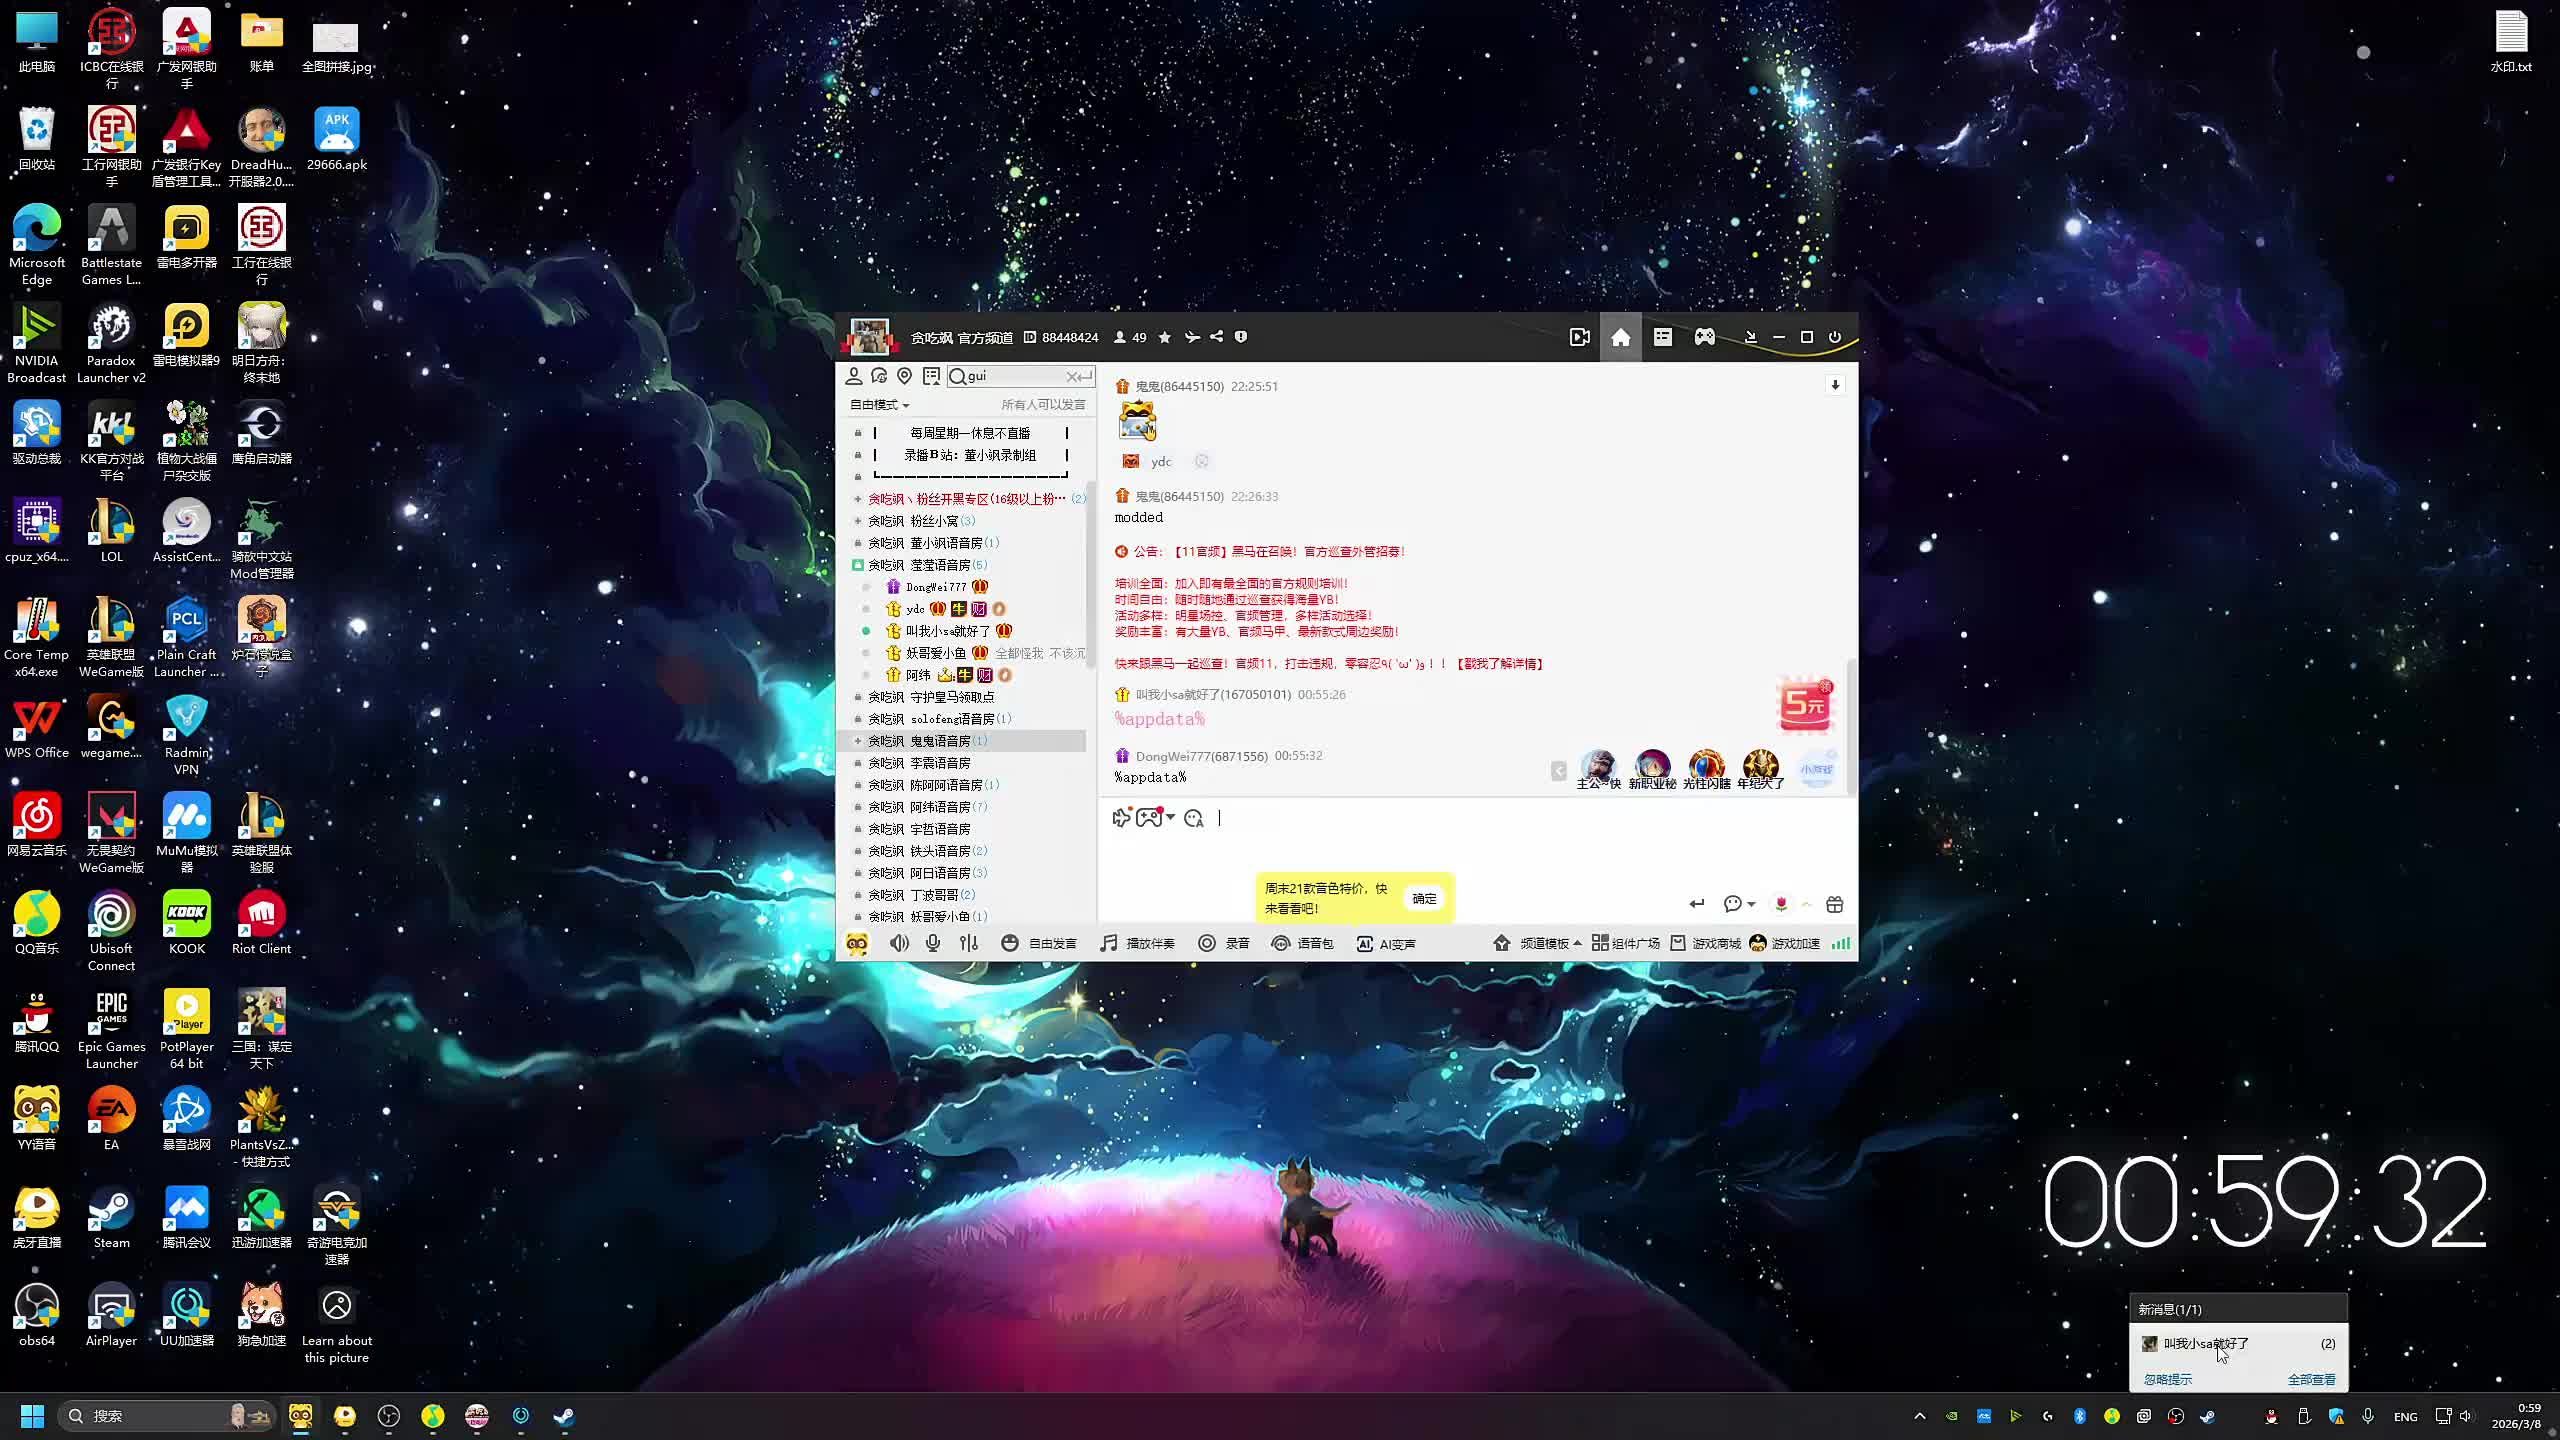Click the location pin icon in sidebar
The width and height of the screenshot is (2560, 1440).
click(x=904, y=376)
